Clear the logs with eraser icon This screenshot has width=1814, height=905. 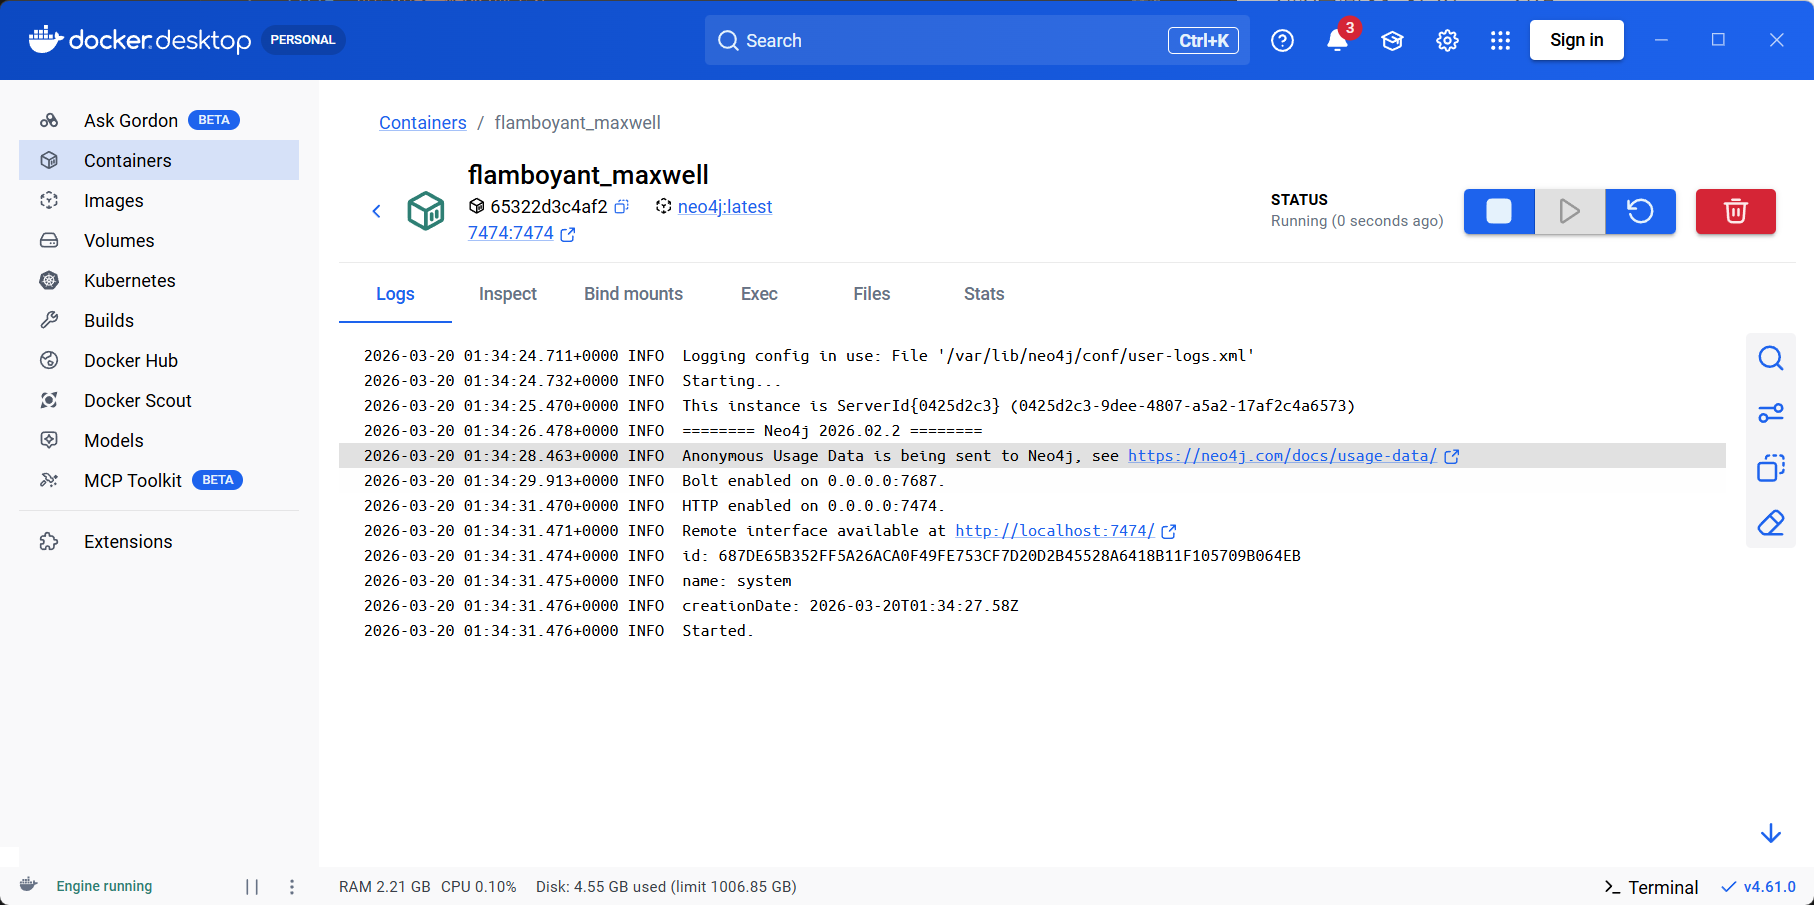click(1771, 523)
